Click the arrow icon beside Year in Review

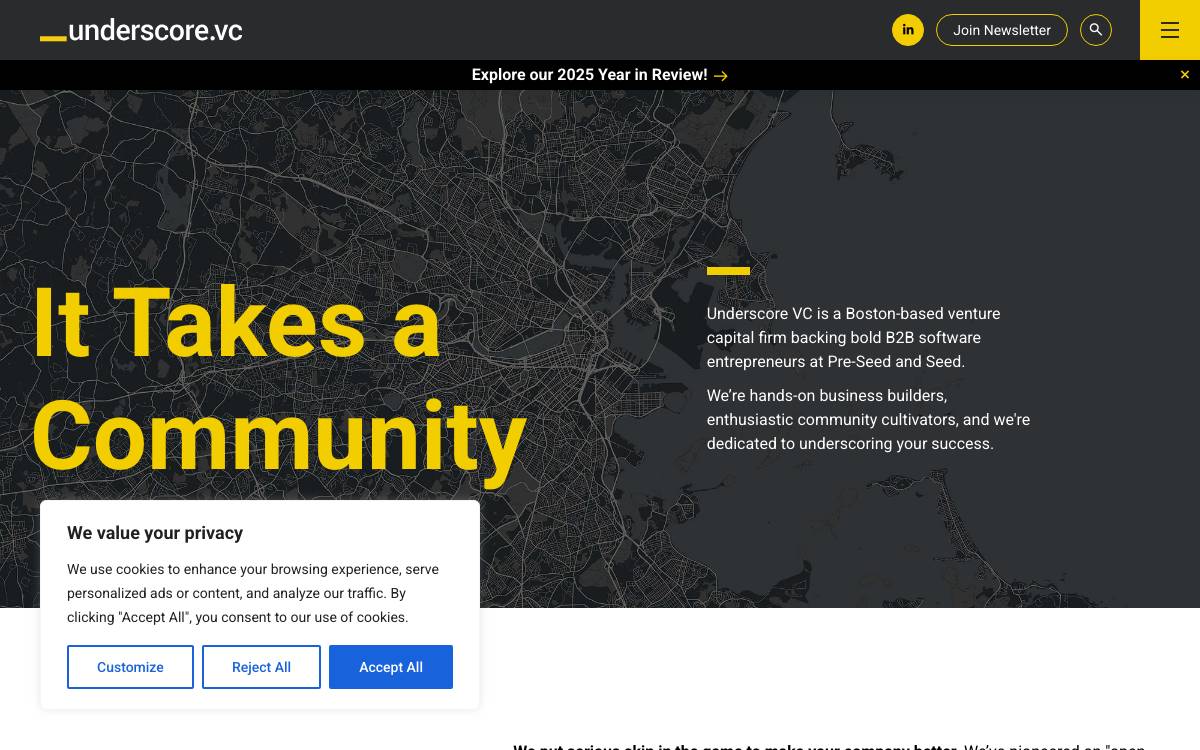coord(721,76)
